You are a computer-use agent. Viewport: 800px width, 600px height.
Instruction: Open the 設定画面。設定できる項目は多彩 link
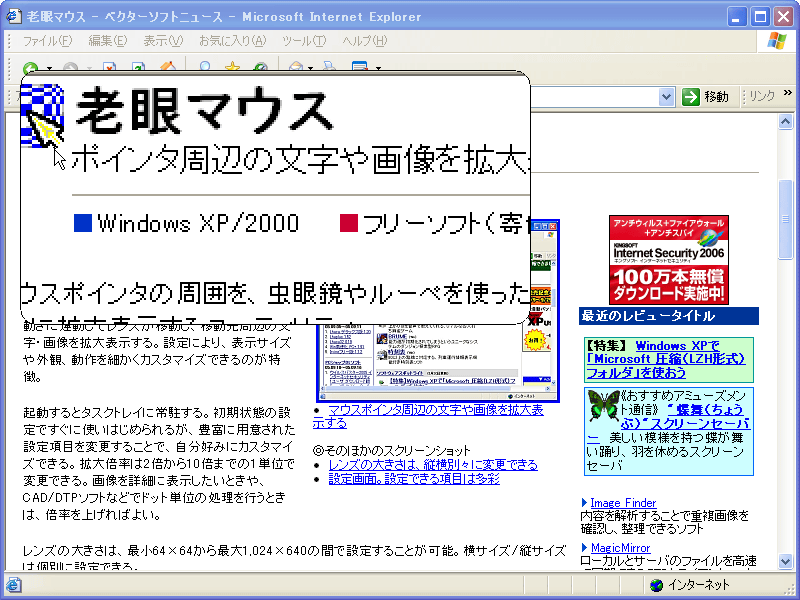click(414, 479)
